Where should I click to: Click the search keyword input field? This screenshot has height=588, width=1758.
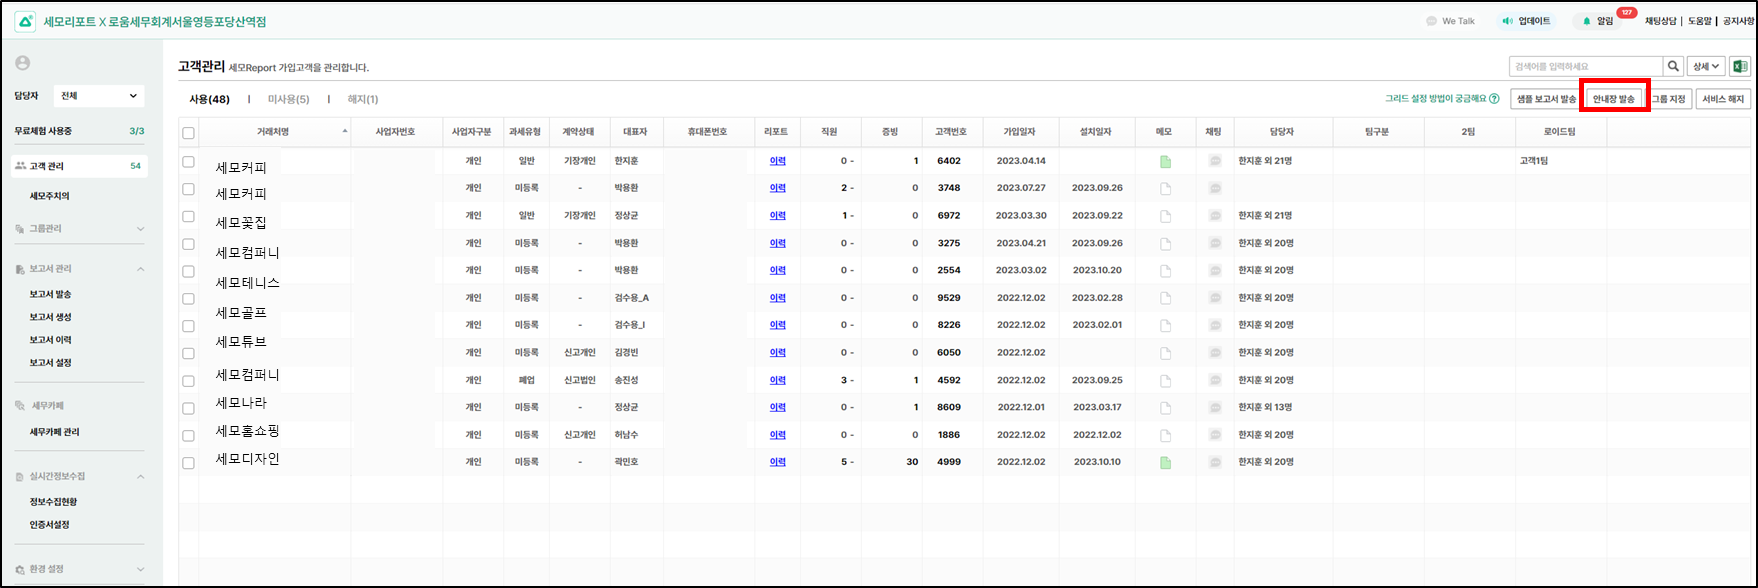pyautogui.click(x=1585, y=67)
